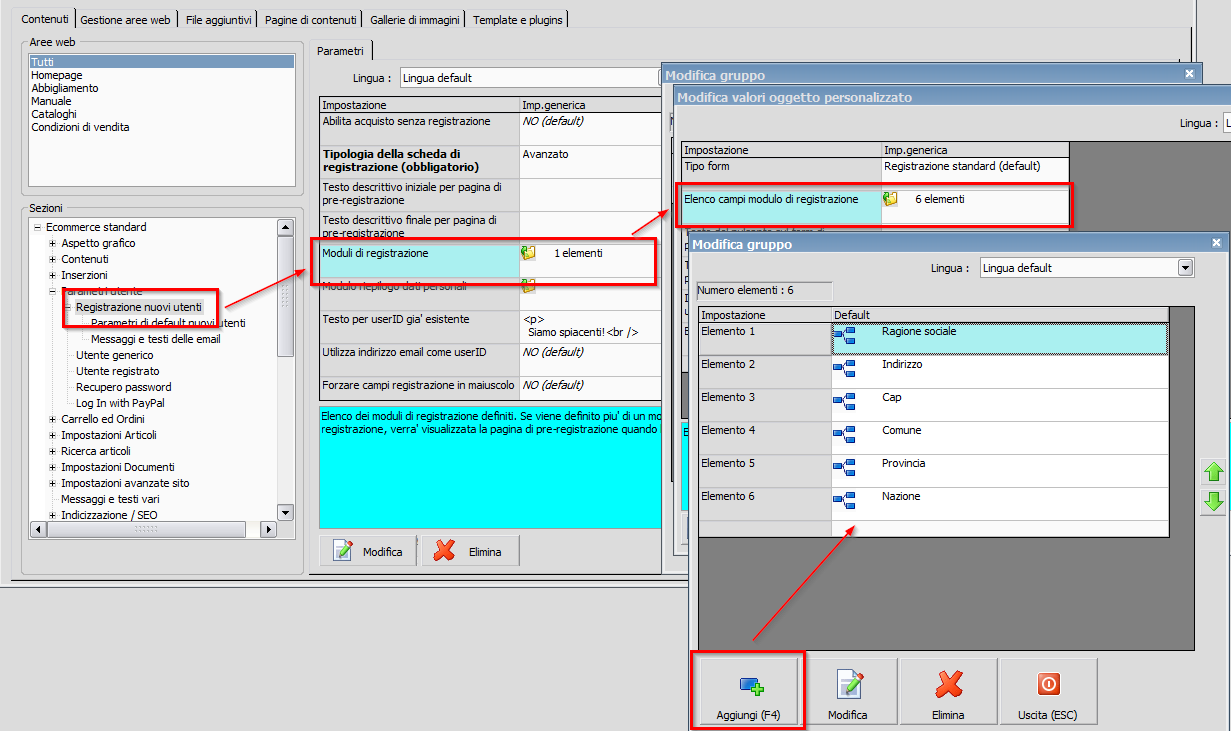This screenshot has height=731, width=1231.
Task: Click the Modifica button under the parameters table
Action: 369,551
